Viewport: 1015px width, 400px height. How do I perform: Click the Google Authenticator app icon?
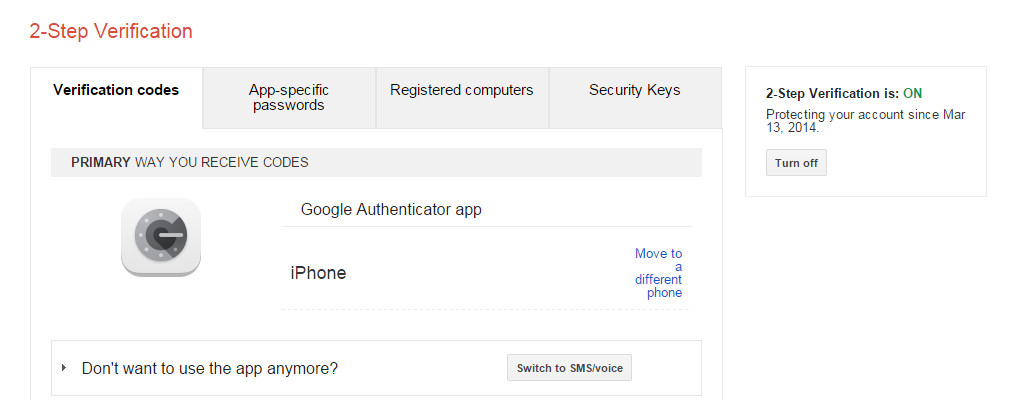161,237
